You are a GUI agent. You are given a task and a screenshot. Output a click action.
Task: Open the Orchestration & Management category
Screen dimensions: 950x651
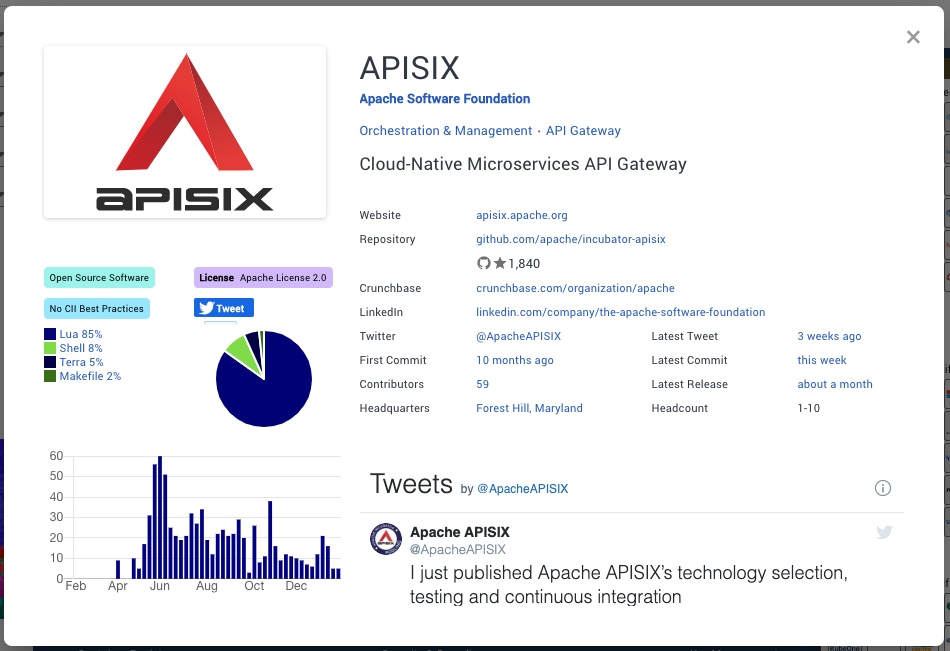(x=445, y=131)
